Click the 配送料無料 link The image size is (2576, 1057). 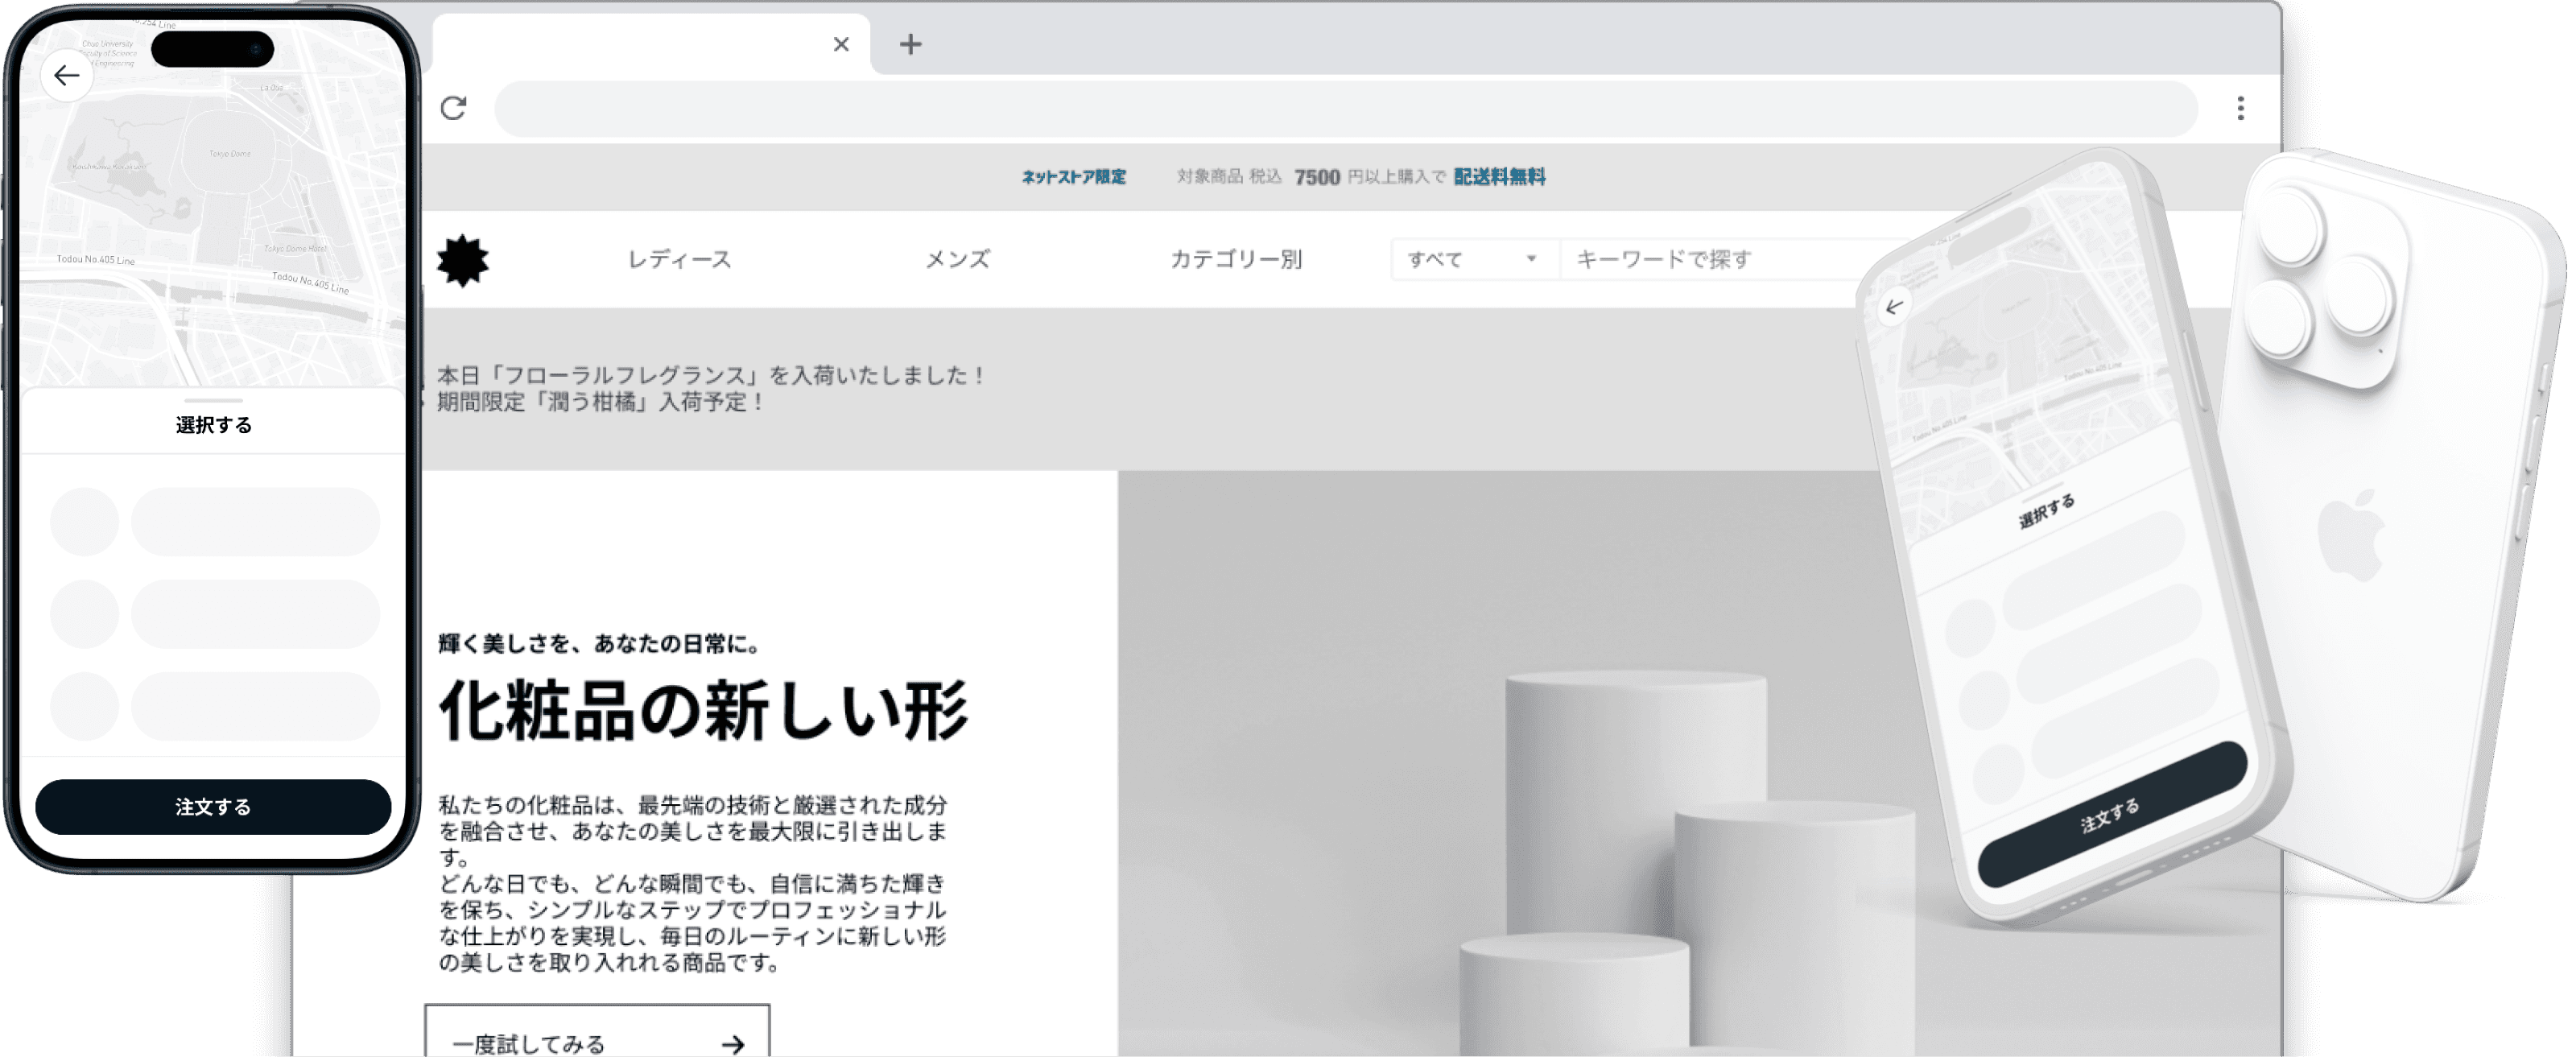coord(1499,177)
